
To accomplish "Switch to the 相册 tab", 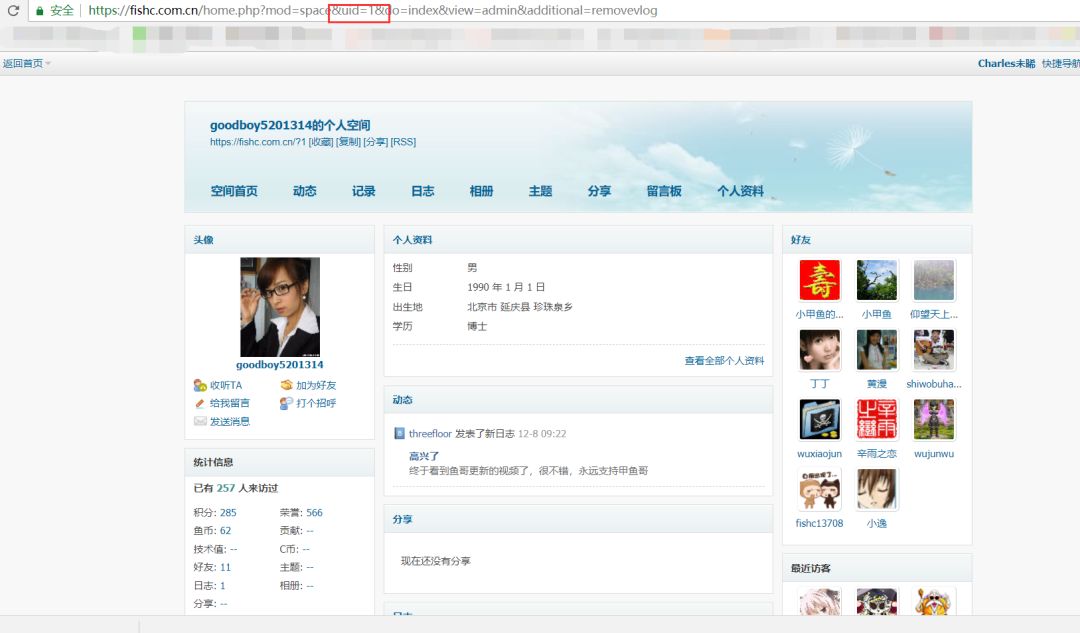I will coord(481,191).
